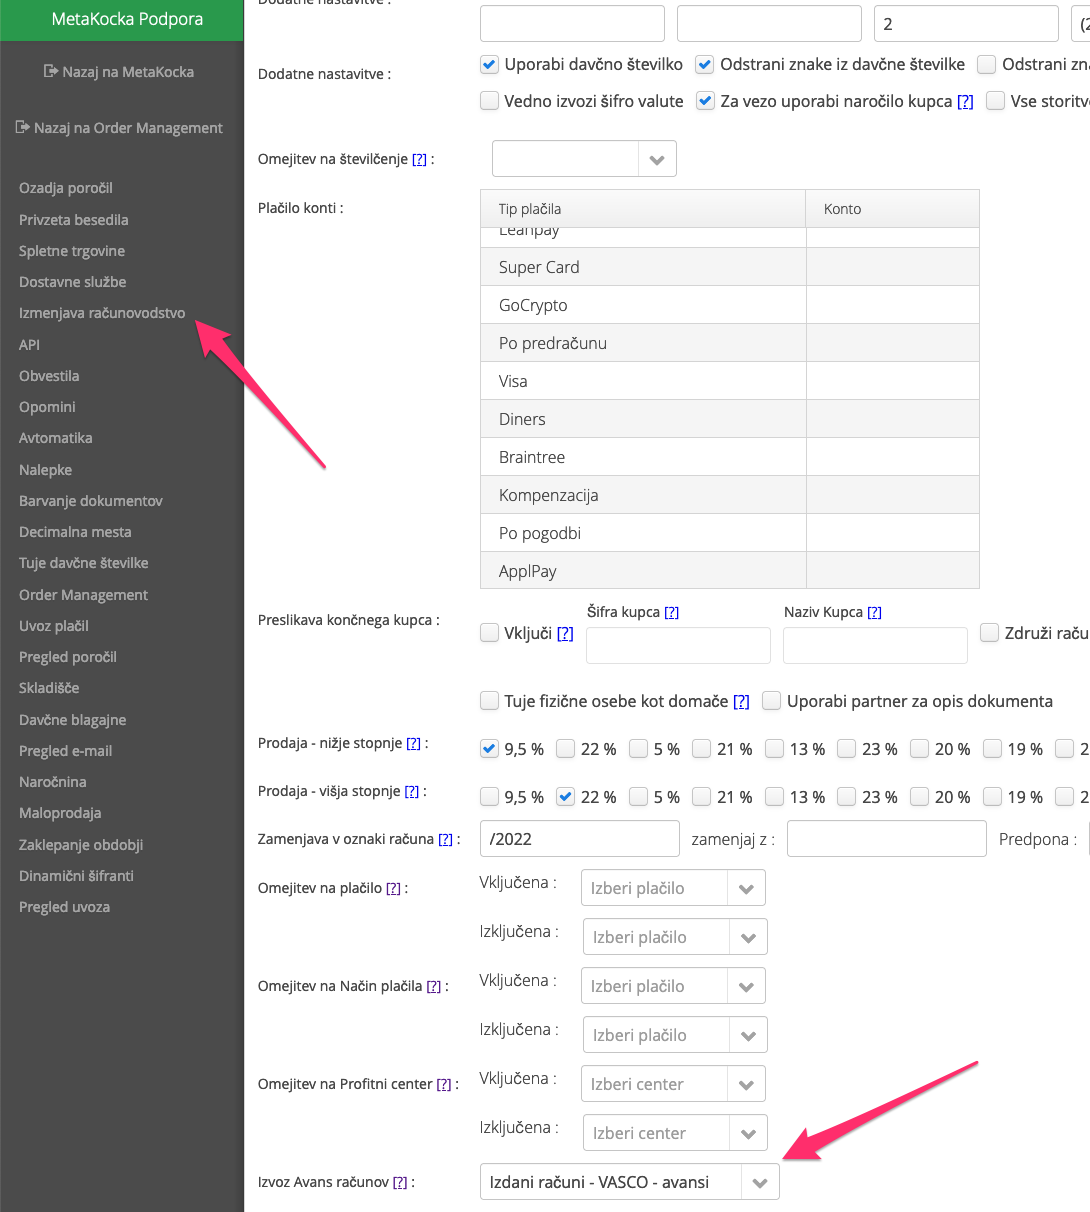Click the exit icon beside Nazaj na MetaKocka
The width and height of the screenshot is (1090, 1212).
point(51,72)
